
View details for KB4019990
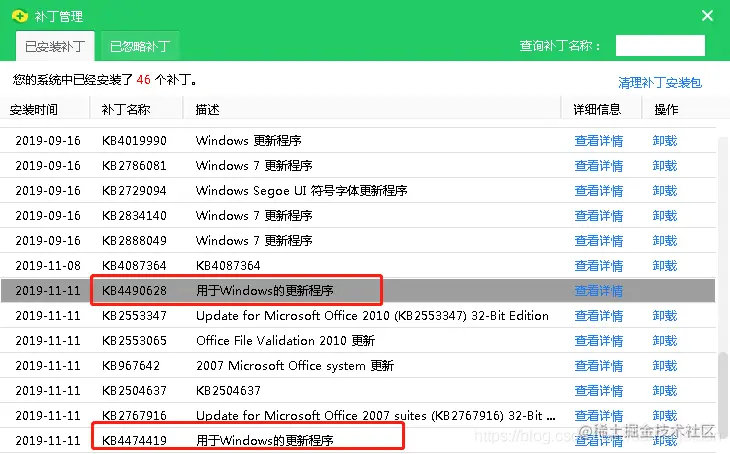point(598,141)
